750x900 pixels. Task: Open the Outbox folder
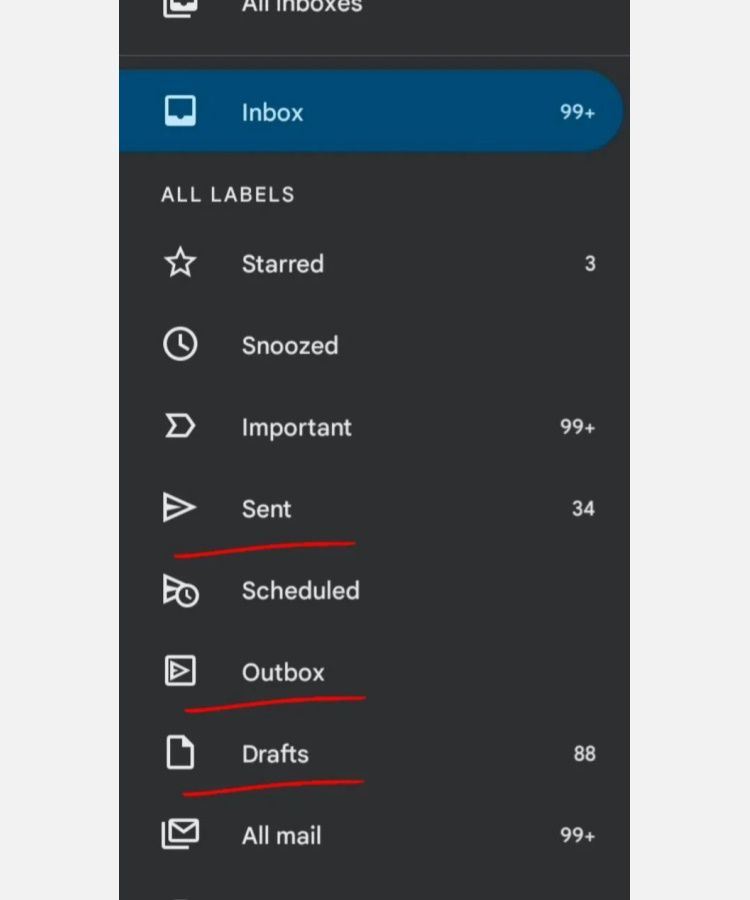(374, 672)
